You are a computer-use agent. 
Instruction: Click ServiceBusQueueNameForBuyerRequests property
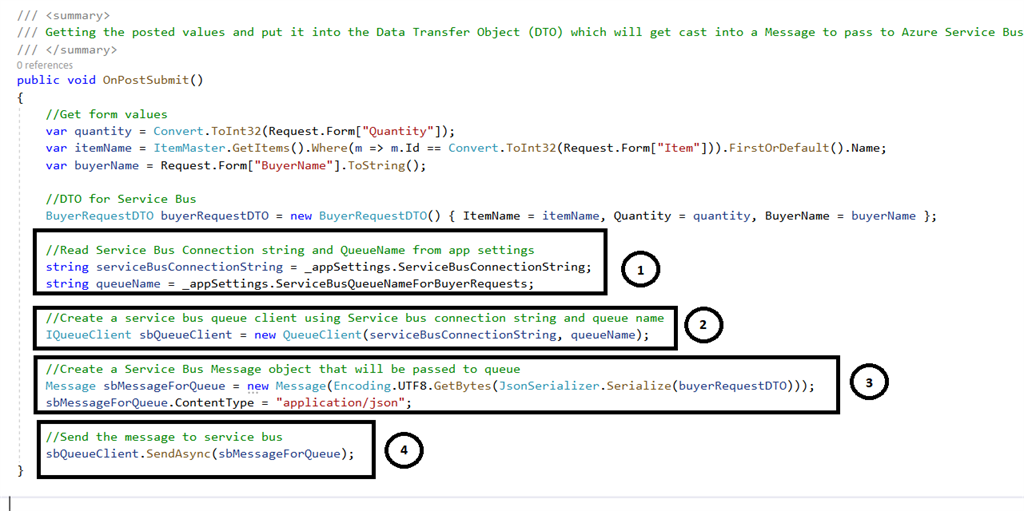(x=402, y=284)
